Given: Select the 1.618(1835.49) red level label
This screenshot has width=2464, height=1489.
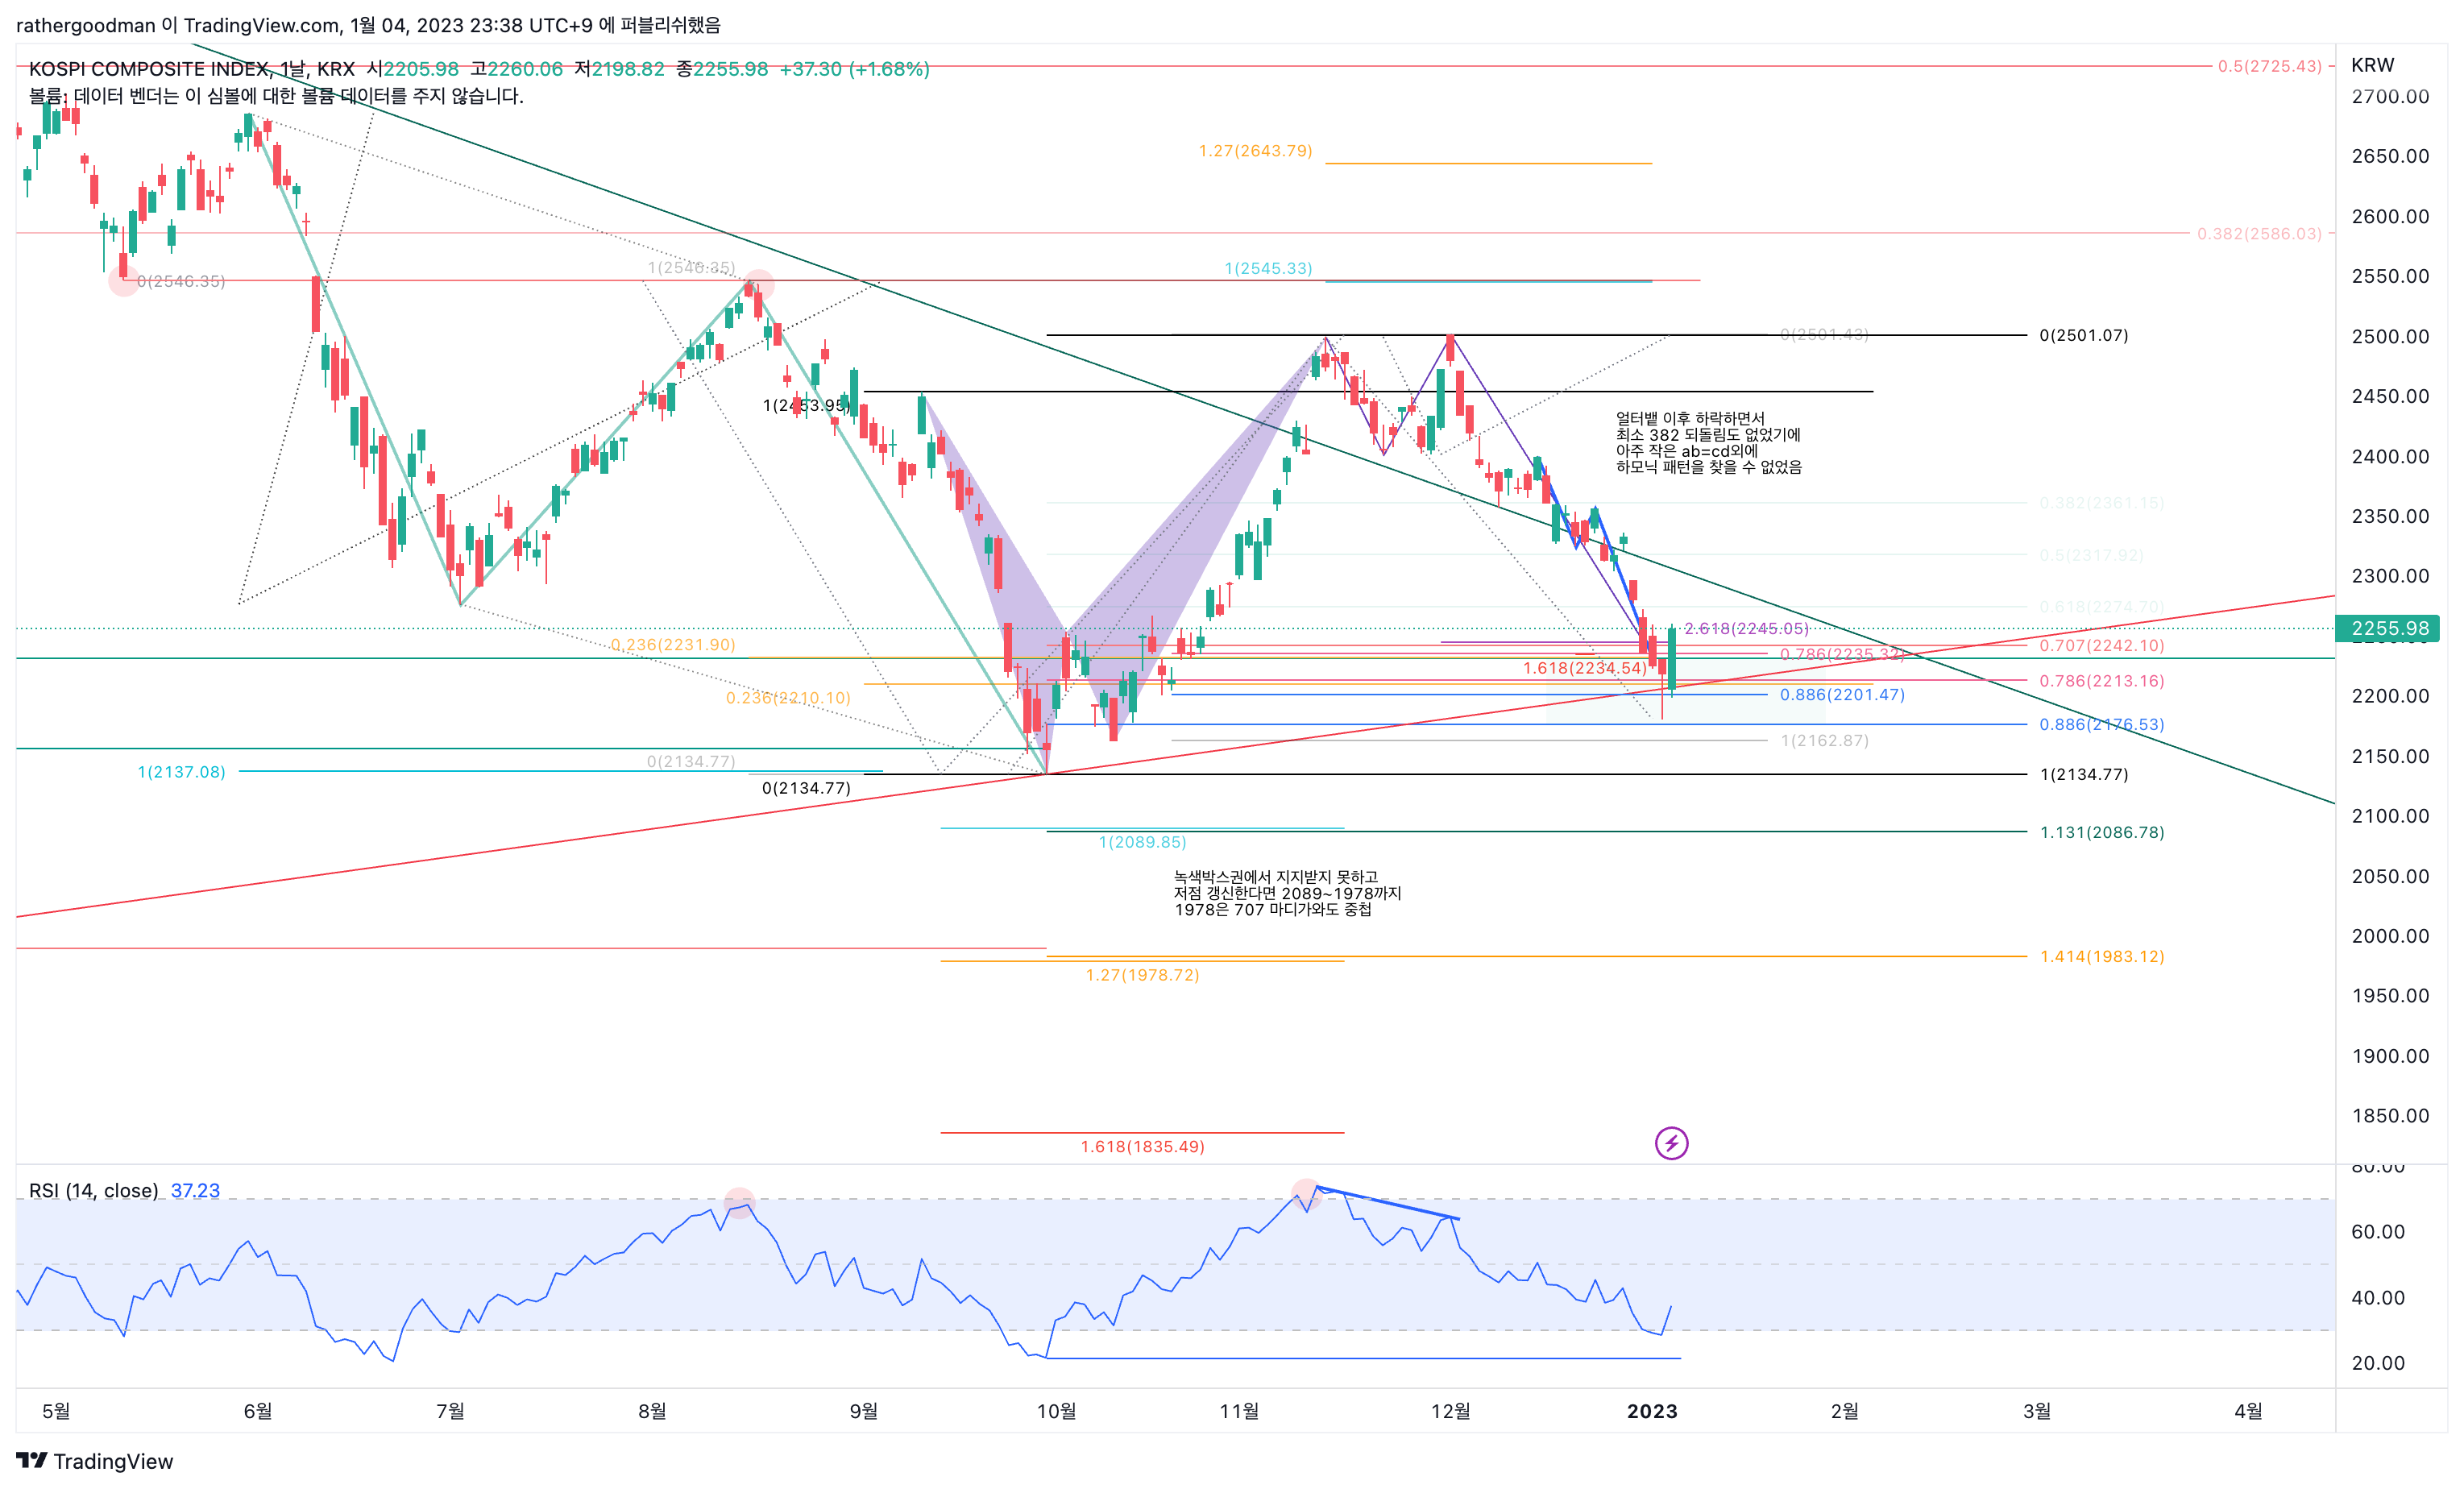Looking at the screenshot, I should (1142, 1146).
